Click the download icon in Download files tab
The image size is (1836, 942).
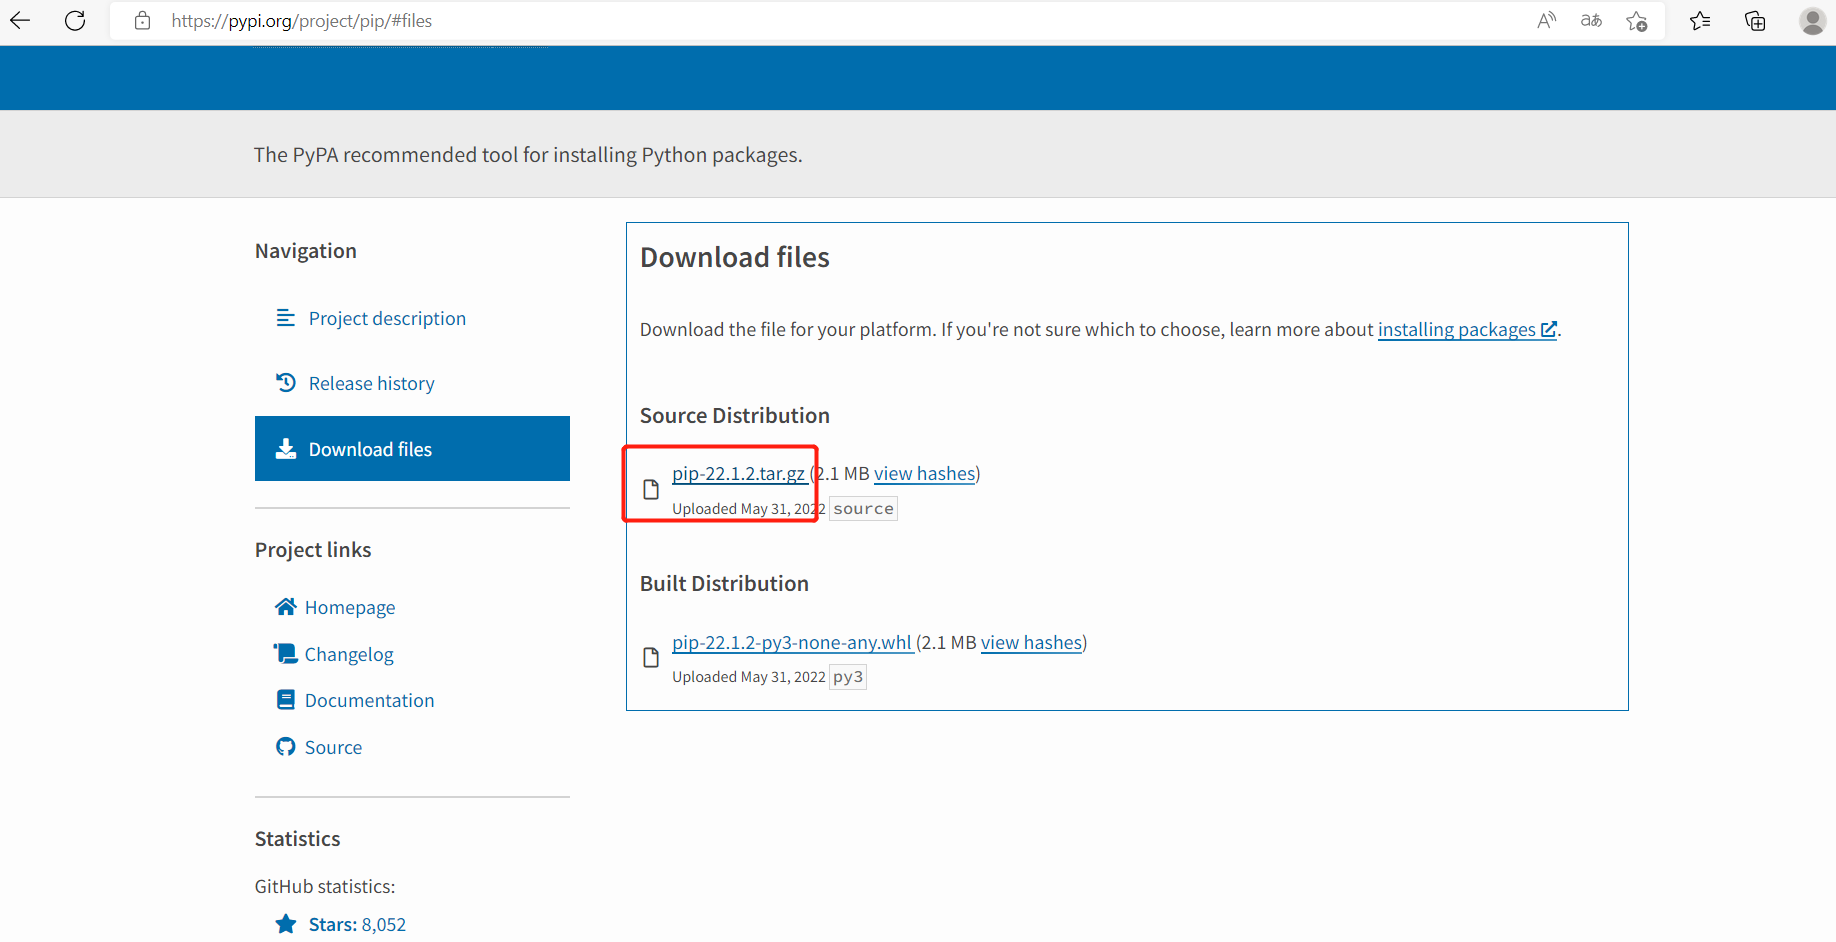pyautogui.click(x=286, y=449)
